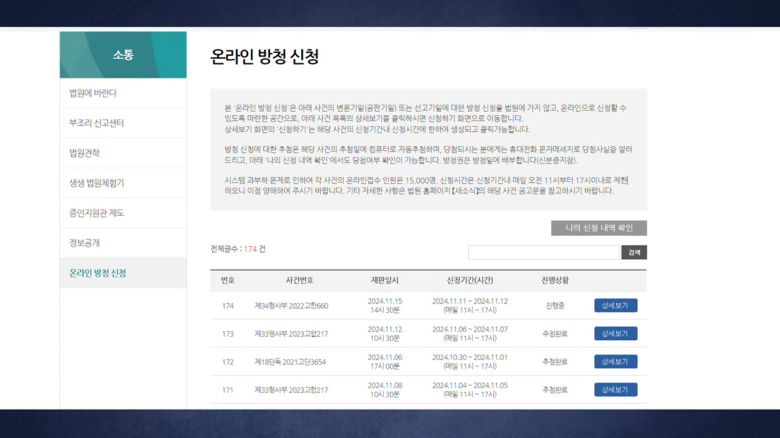Focus the search text field beside 검색

tap(543, 252)
